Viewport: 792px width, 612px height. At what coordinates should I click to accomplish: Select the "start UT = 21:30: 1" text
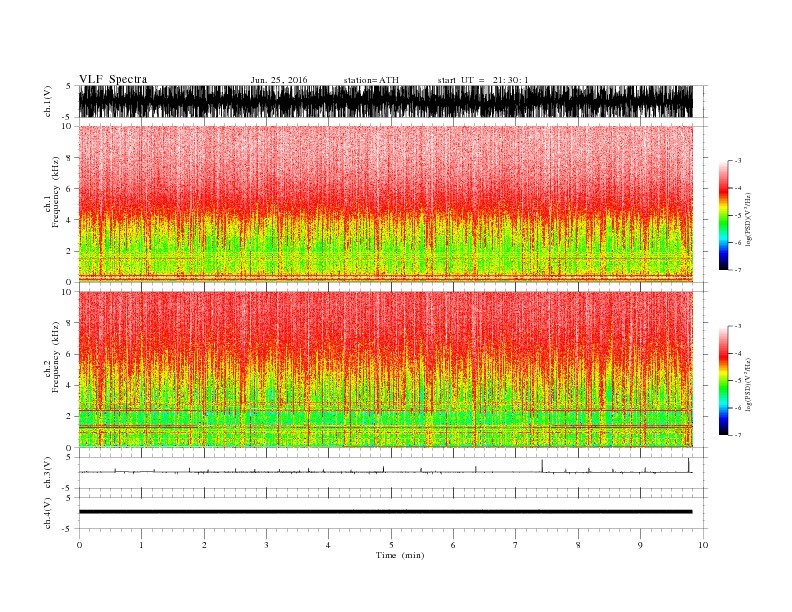pyautogui.click(x=483, y=80)
